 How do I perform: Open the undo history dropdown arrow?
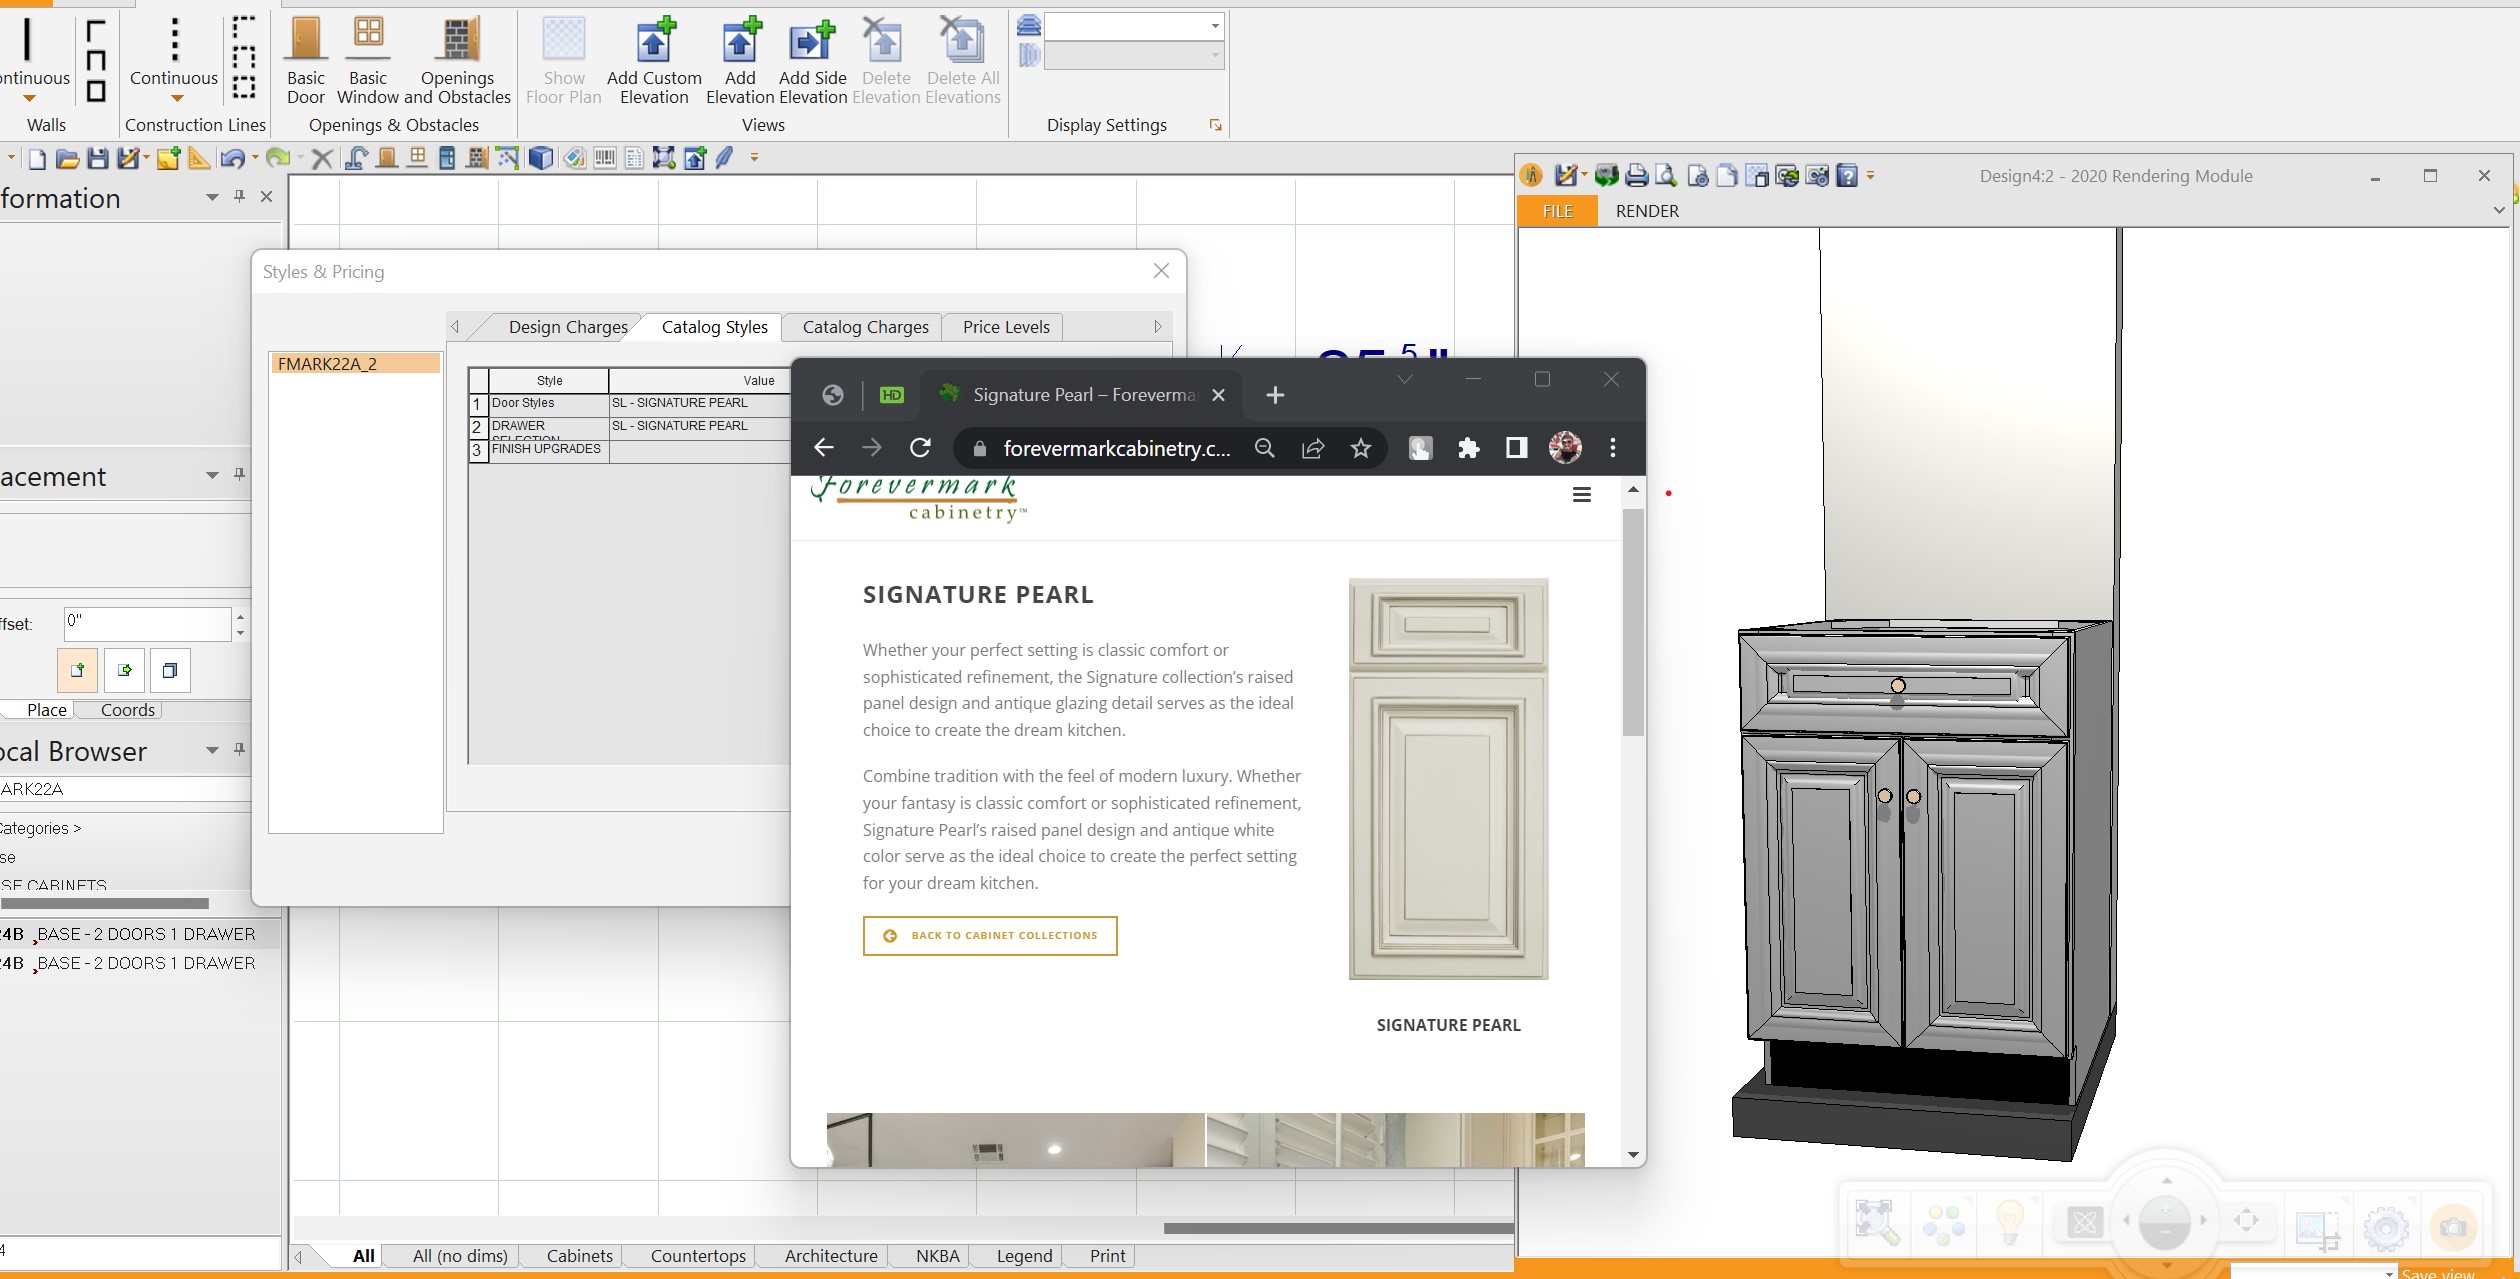tap(255, 158)
